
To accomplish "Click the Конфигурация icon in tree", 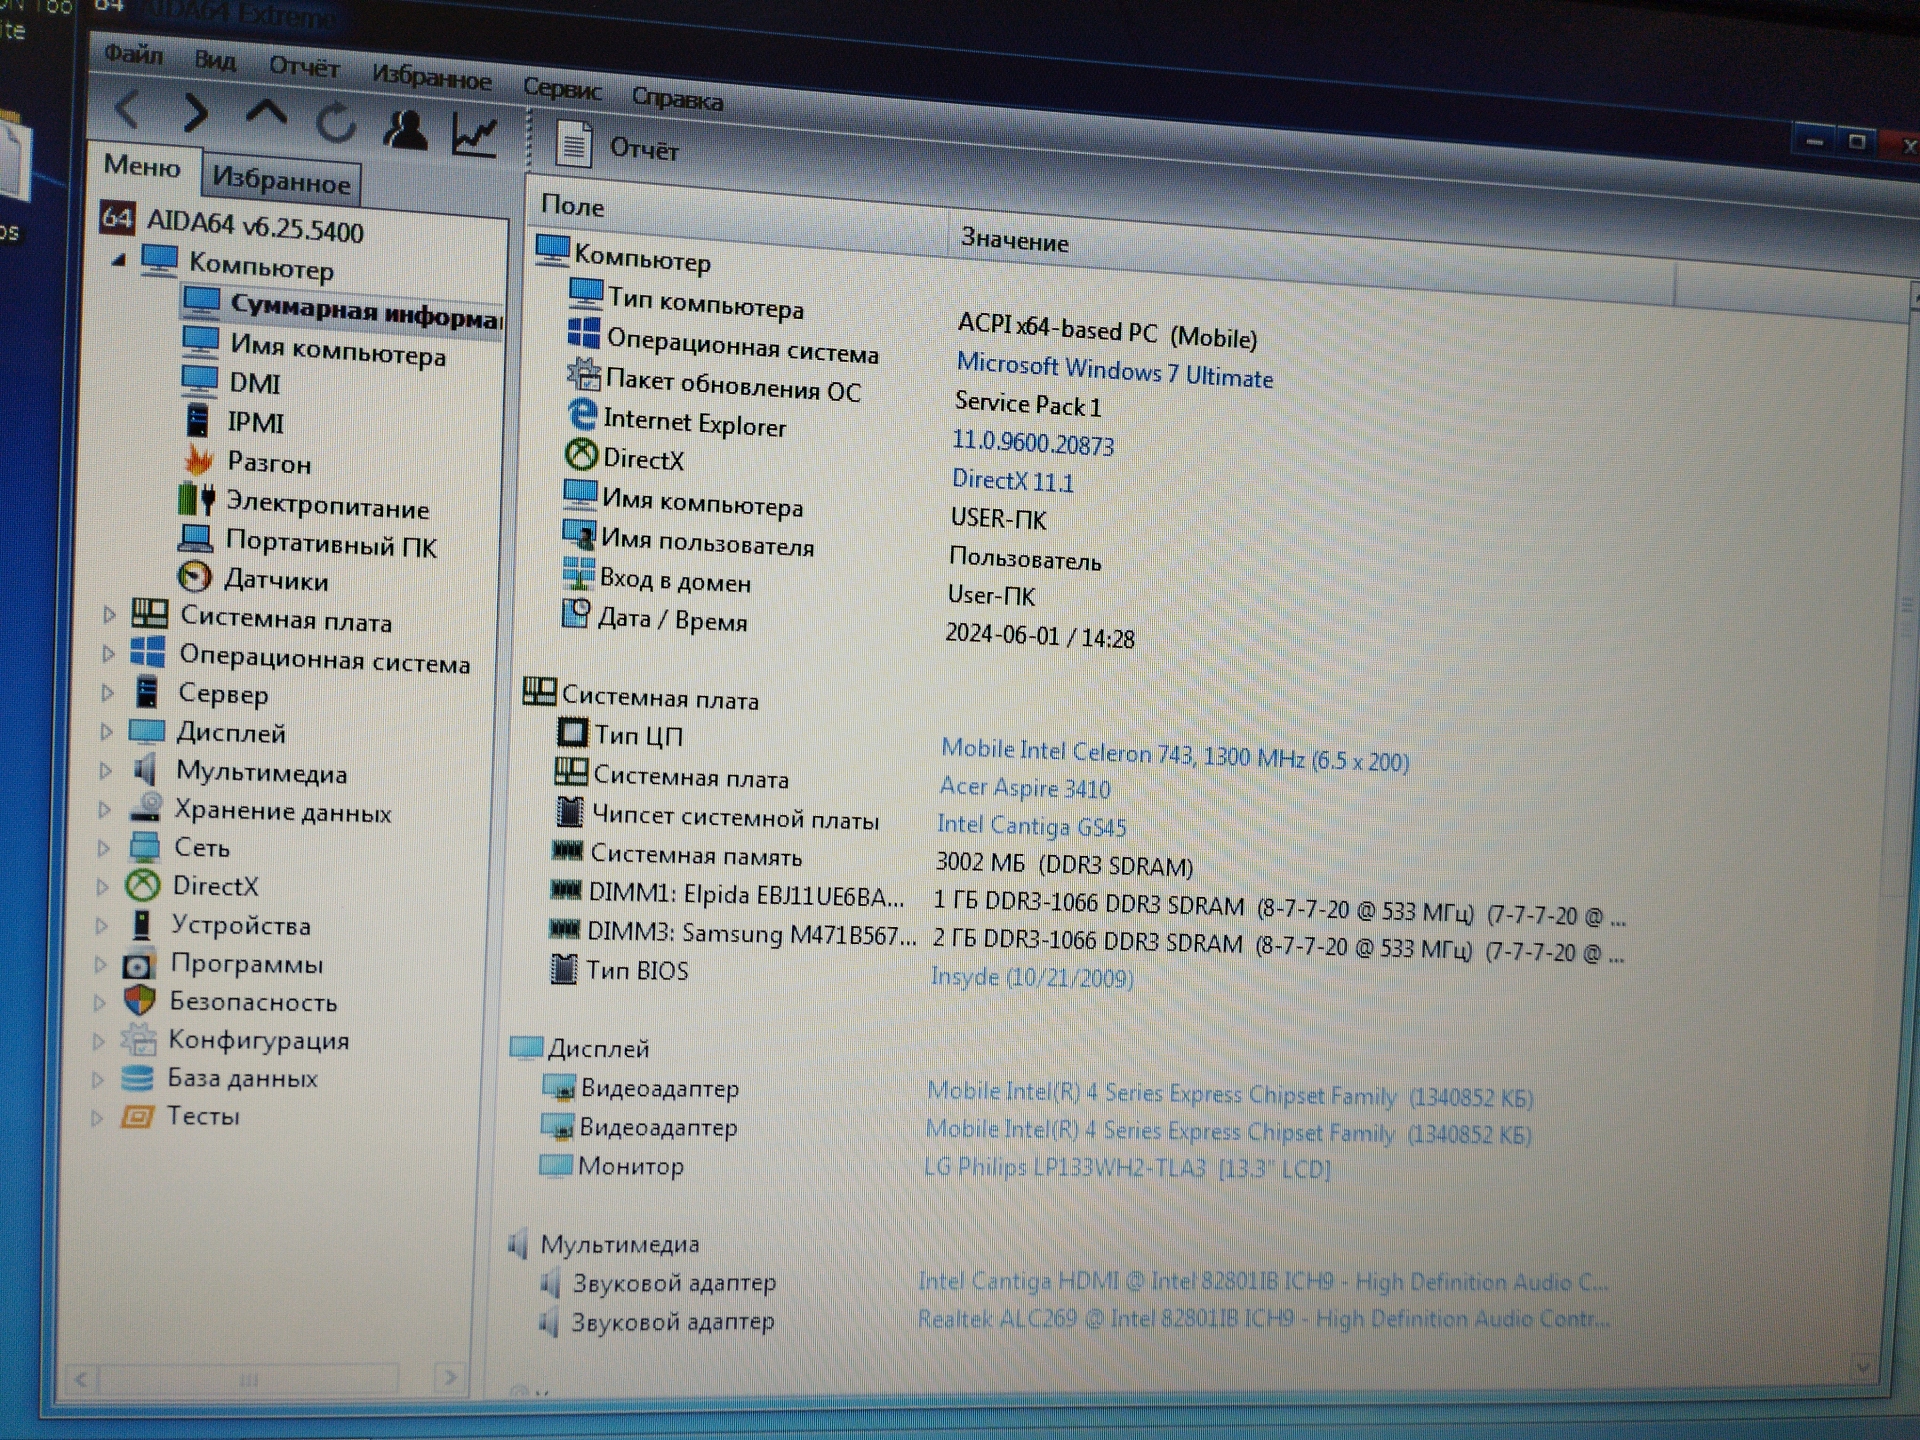I will click(x=138, y=1040).
